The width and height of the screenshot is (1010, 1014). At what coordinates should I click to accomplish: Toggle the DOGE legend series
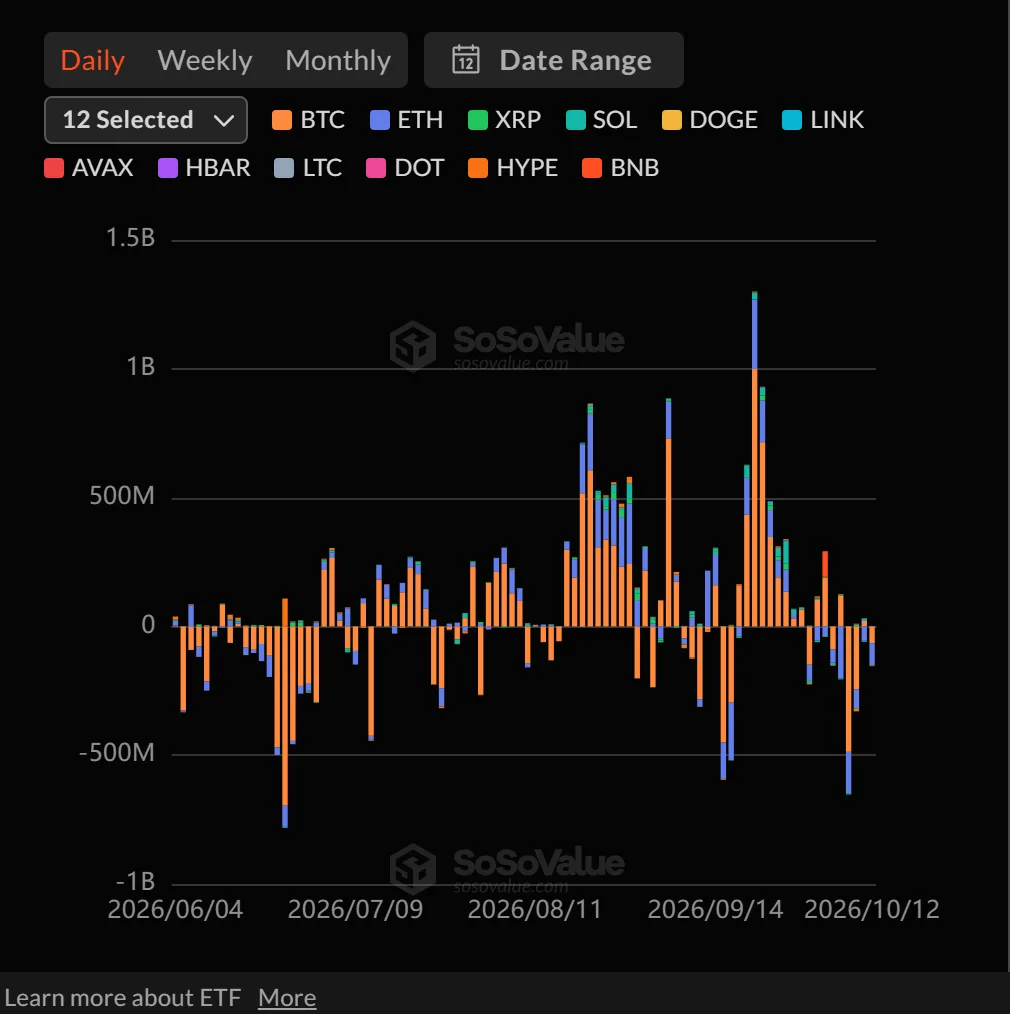709,120
